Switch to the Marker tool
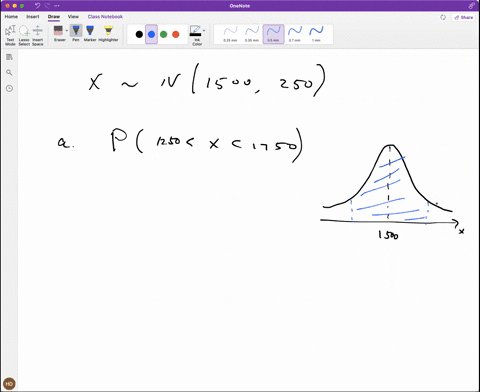Image resolution: width=480 pixels, height=392 pixels. point(90,33)
